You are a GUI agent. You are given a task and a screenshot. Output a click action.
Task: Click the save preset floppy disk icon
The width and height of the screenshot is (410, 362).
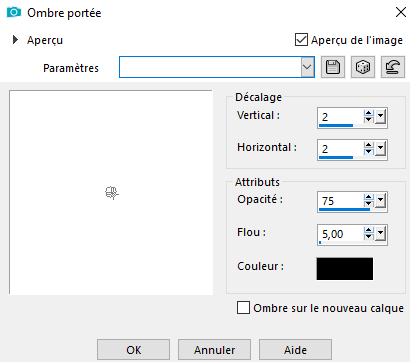(x=333, y=67)
